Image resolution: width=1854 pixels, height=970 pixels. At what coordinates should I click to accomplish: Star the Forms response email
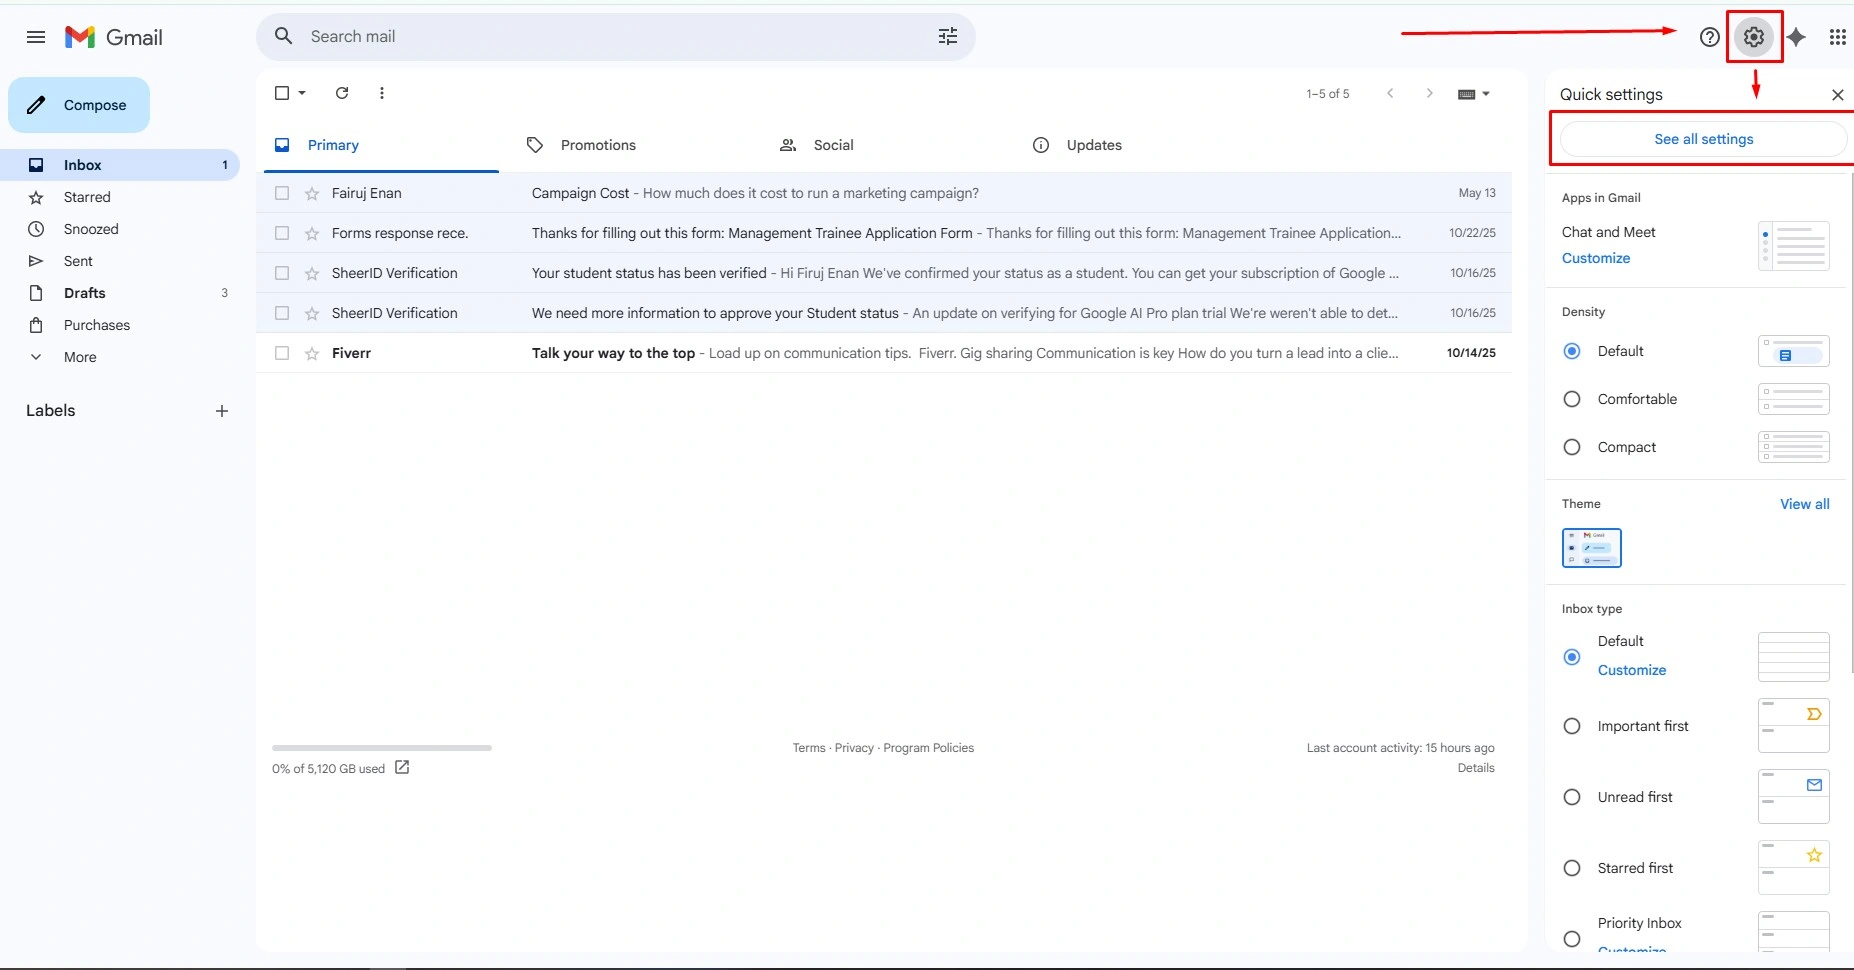point(312,233)
